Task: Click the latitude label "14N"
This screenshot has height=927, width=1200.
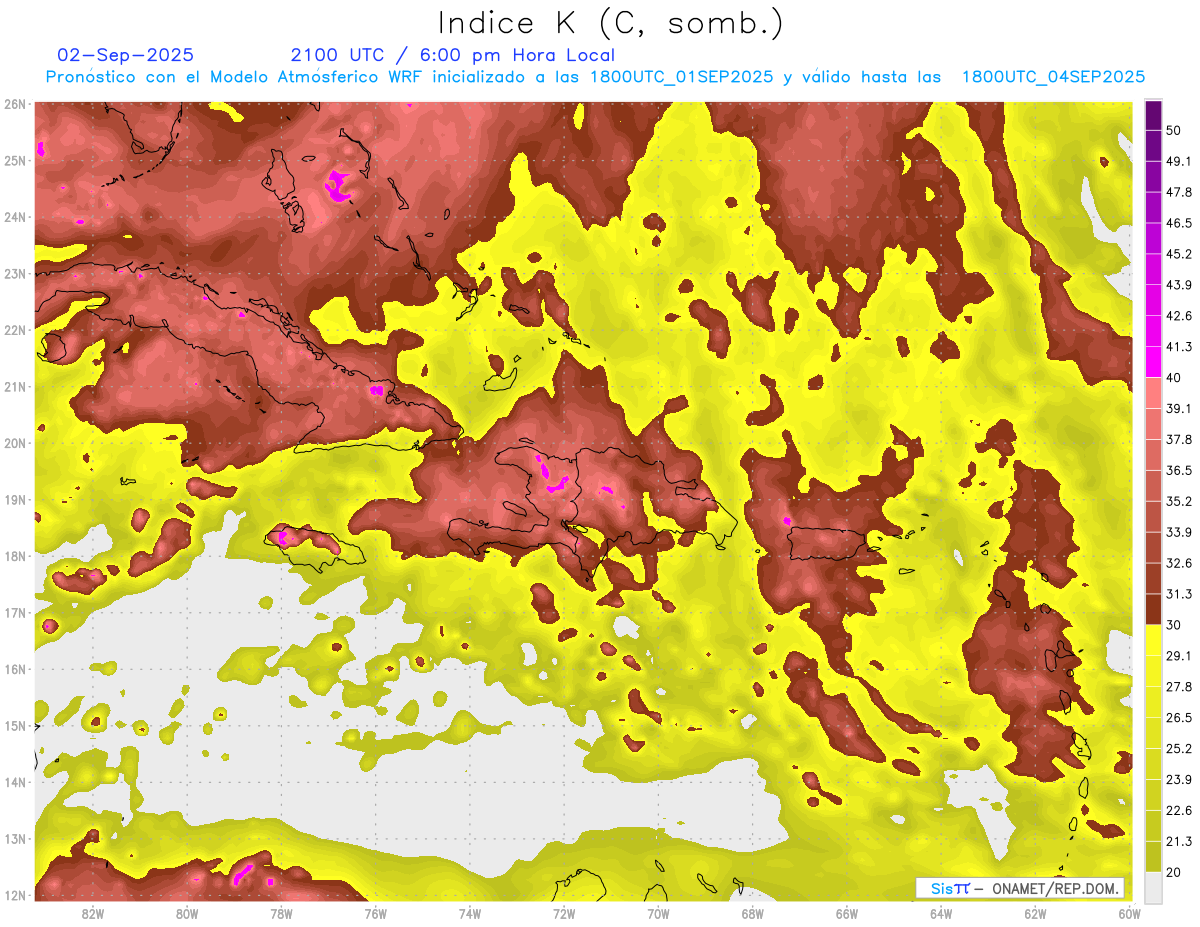Action: click(15, 782)
